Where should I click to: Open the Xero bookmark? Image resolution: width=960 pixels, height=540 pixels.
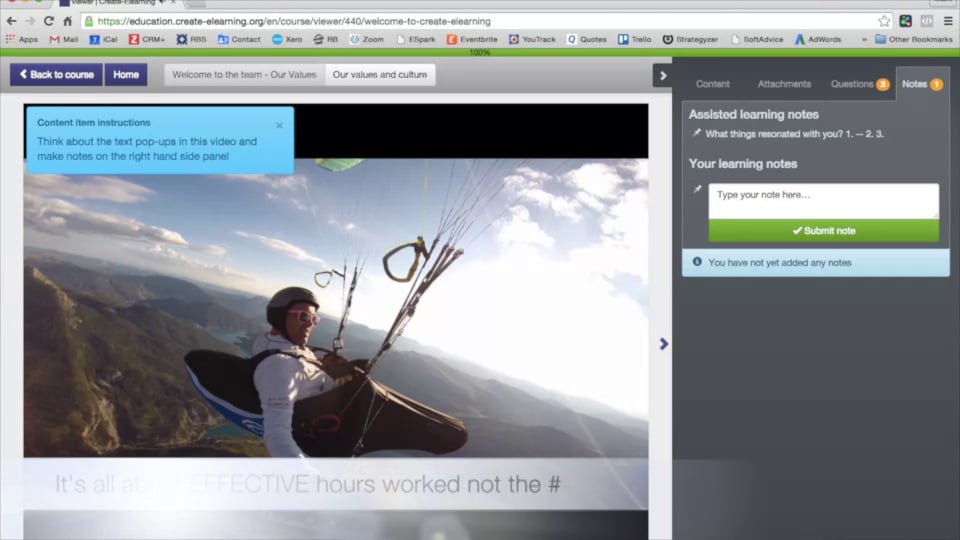287,39
